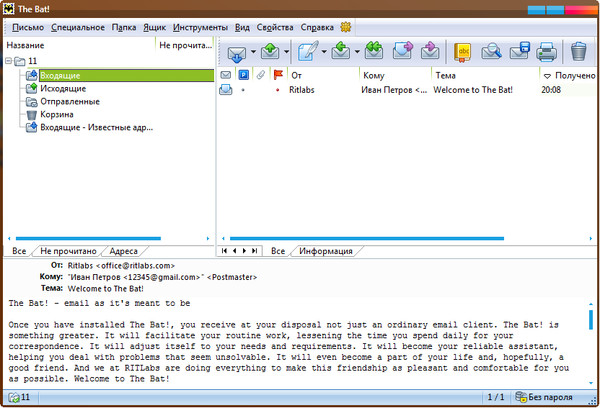Click the save message floppy icon
Image resolution: width=600 pixels, height=408 pixels.
519,52
